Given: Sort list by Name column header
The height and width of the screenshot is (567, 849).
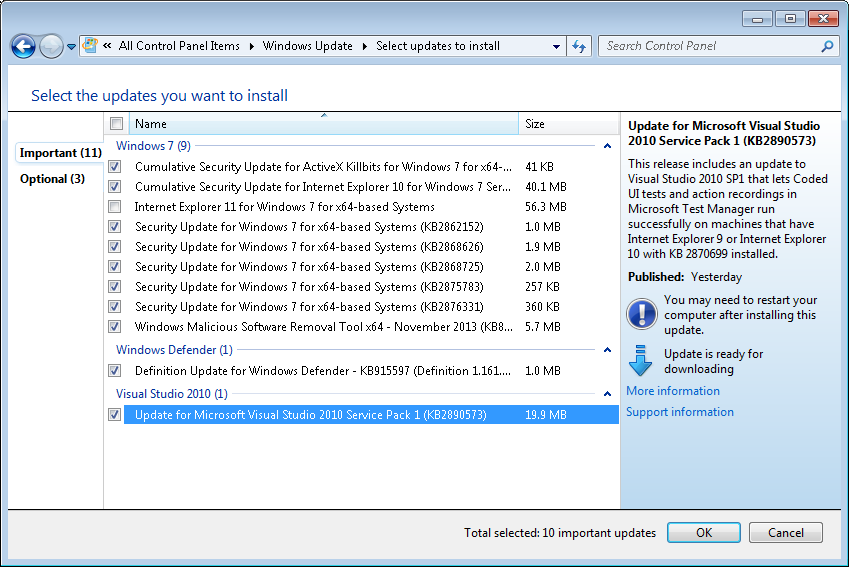Looking at the screenshot, I should tap(323, 123).
